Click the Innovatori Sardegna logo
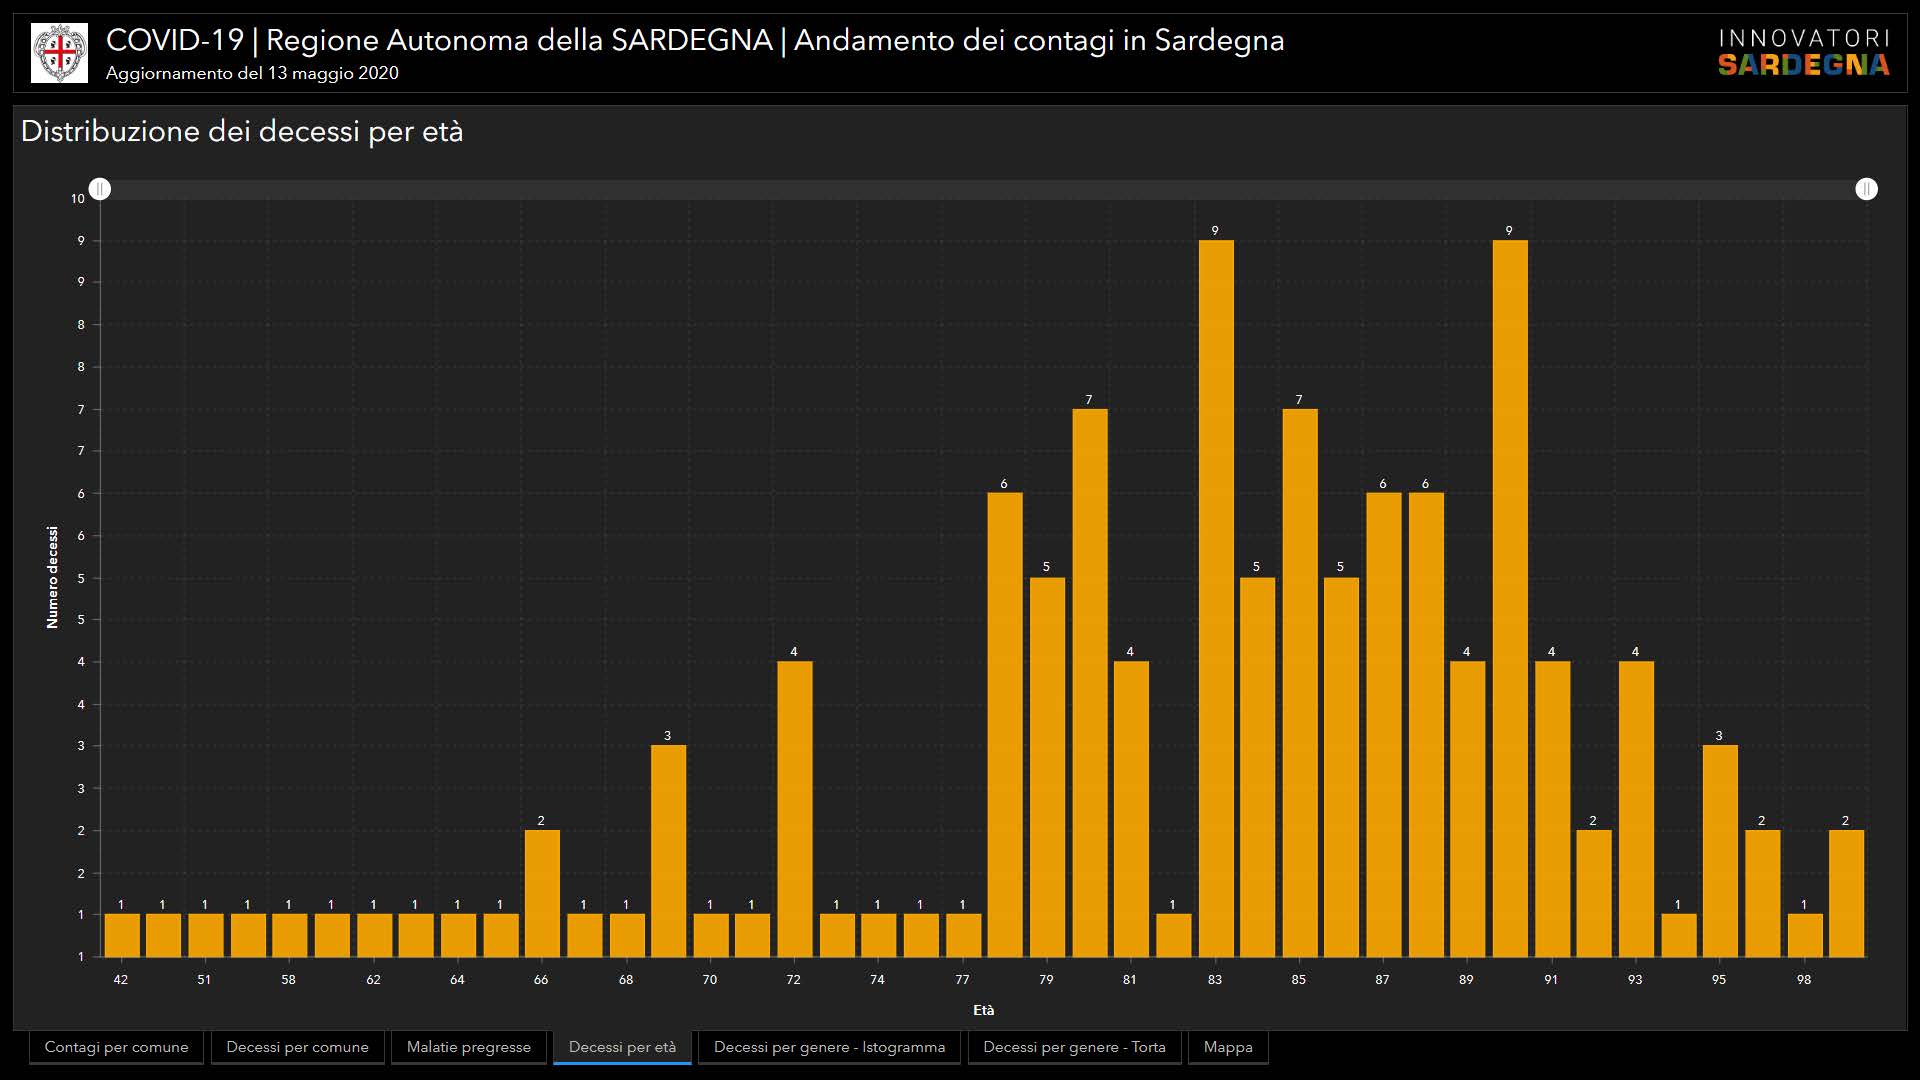 [1803, 52]
